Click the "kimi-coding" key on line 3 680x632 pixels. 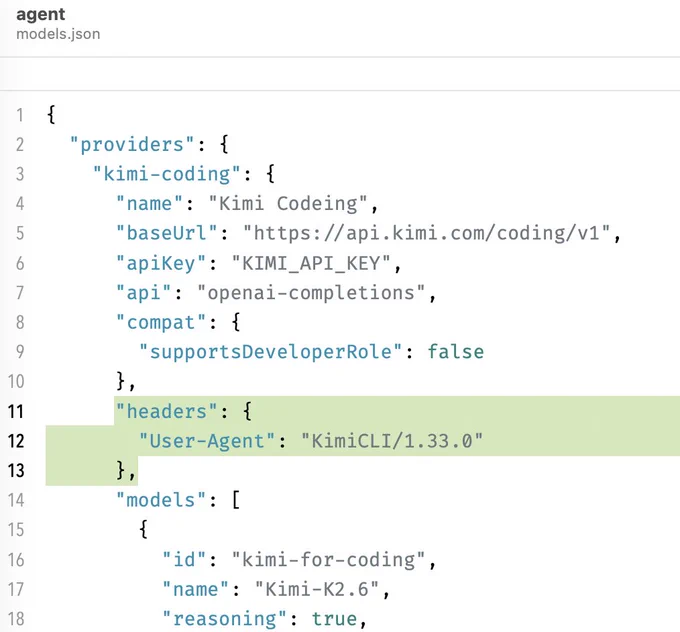point(167,174)
